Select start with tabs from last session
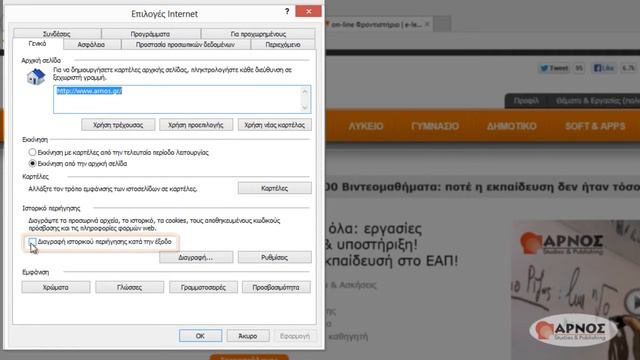Screen dimensions: 640x360 pos(32,152)
